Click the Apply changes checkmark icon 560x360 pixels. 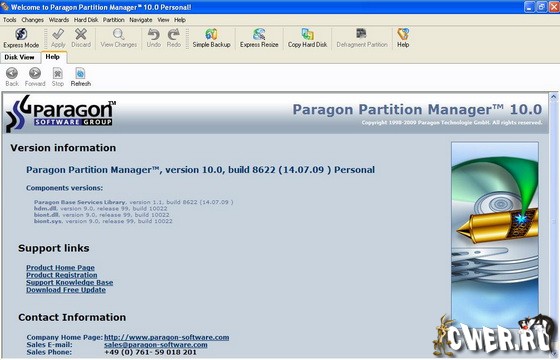point(58,38)
